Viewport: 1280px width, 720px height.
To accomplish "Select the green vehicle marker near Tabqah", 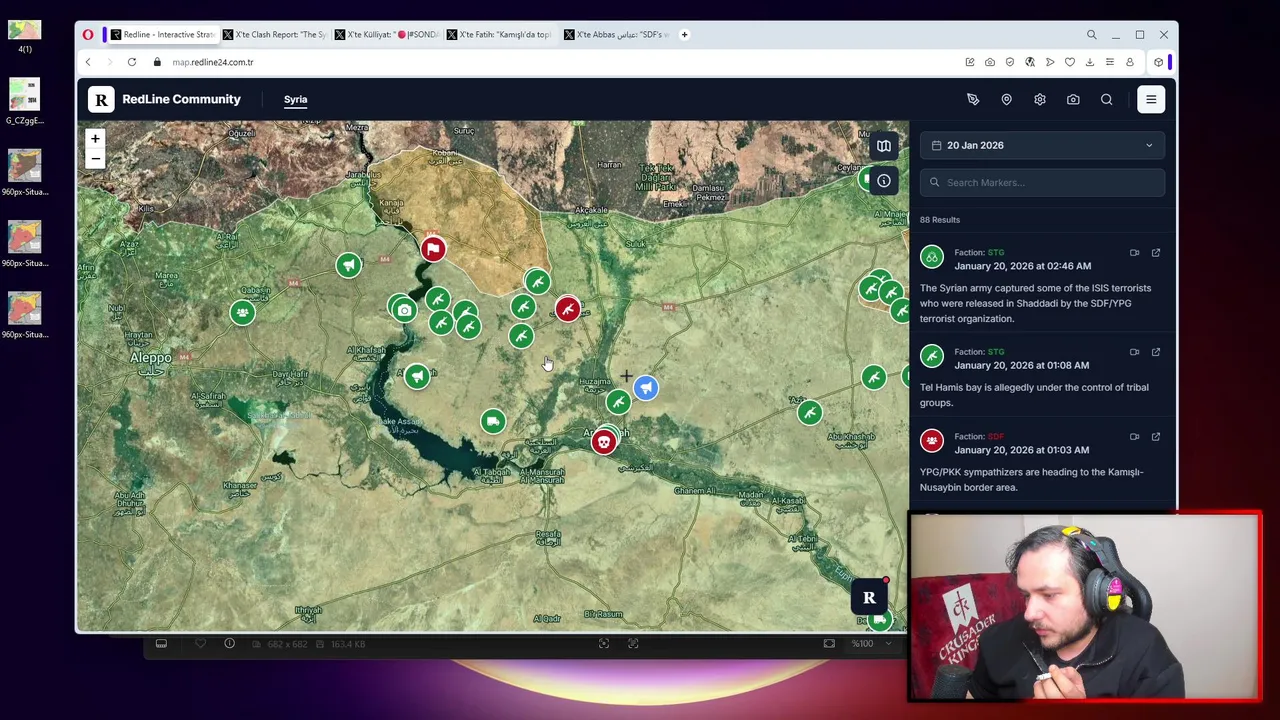I will (493, 421).
